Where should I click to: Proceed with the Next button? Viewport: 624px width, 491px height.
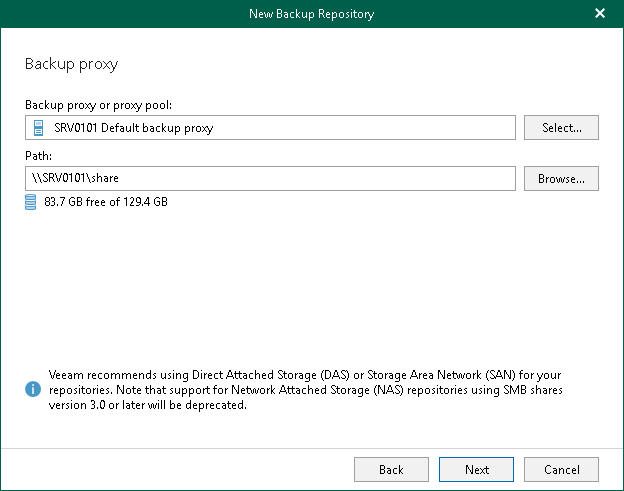tap(476, 470)
